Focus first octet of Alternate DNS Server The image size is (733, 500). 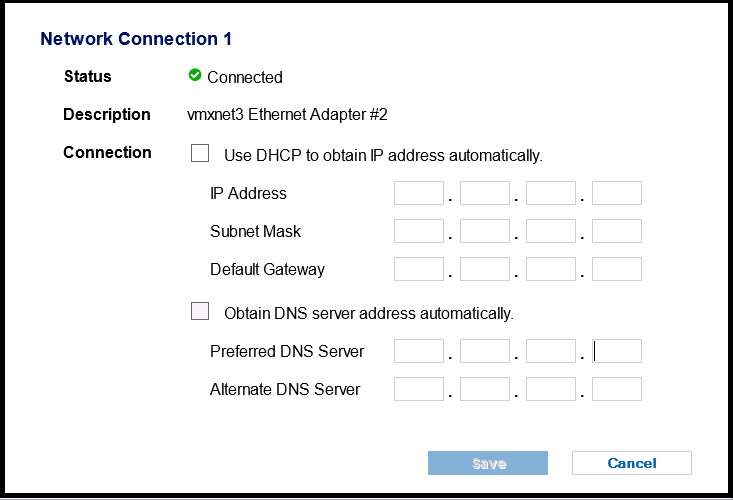point(419,389)
